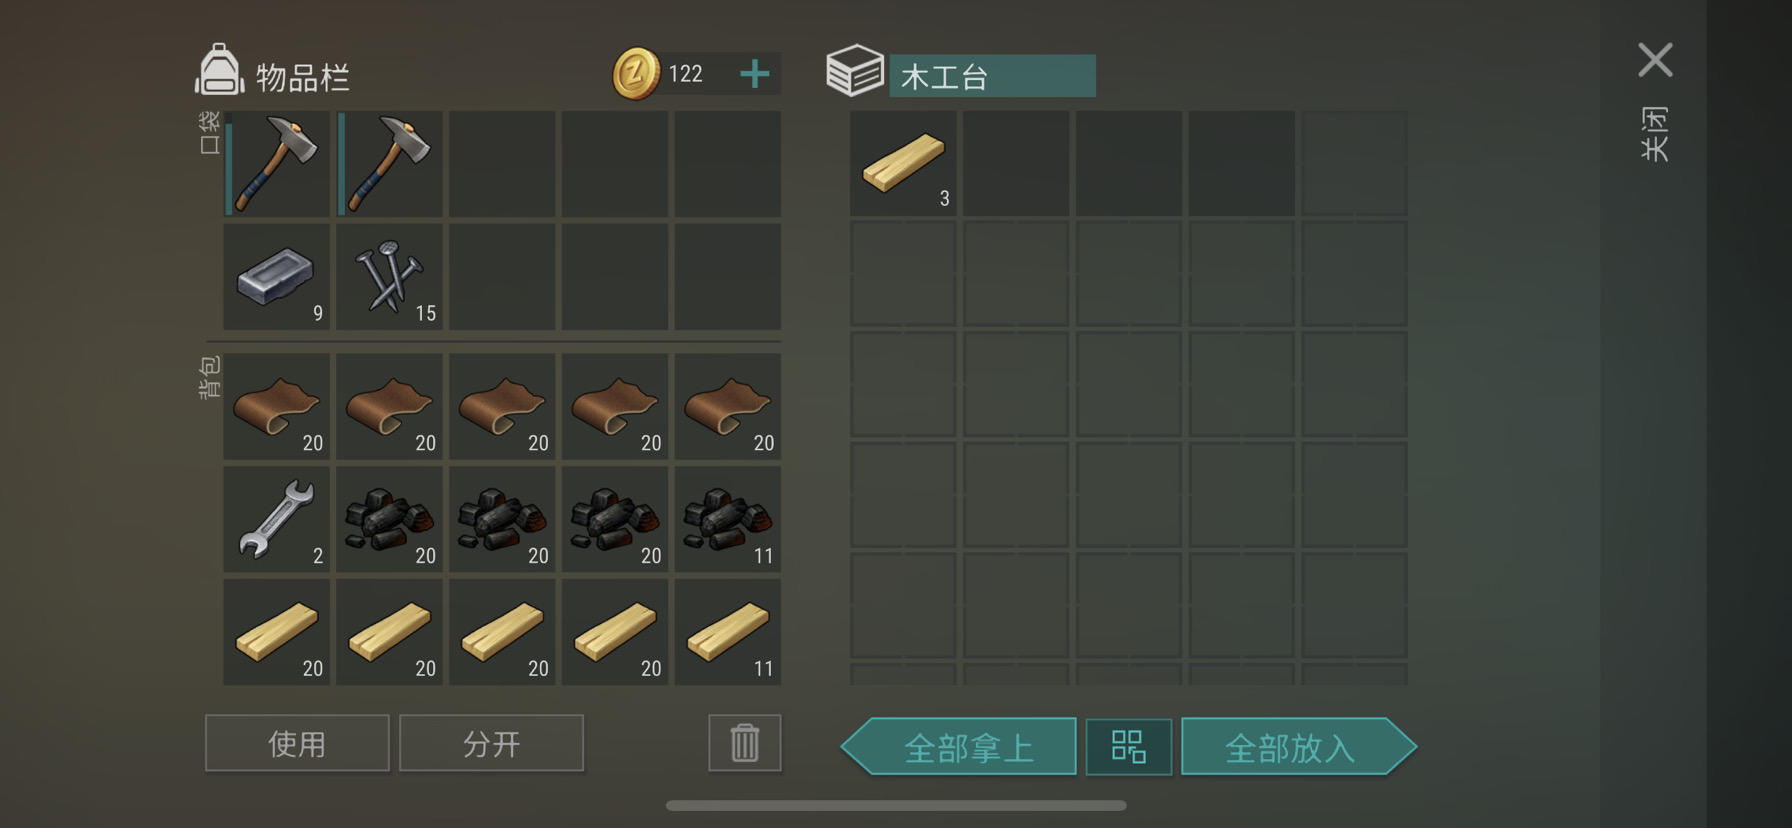Select the iron bar stack of 9

pos(277,276)
